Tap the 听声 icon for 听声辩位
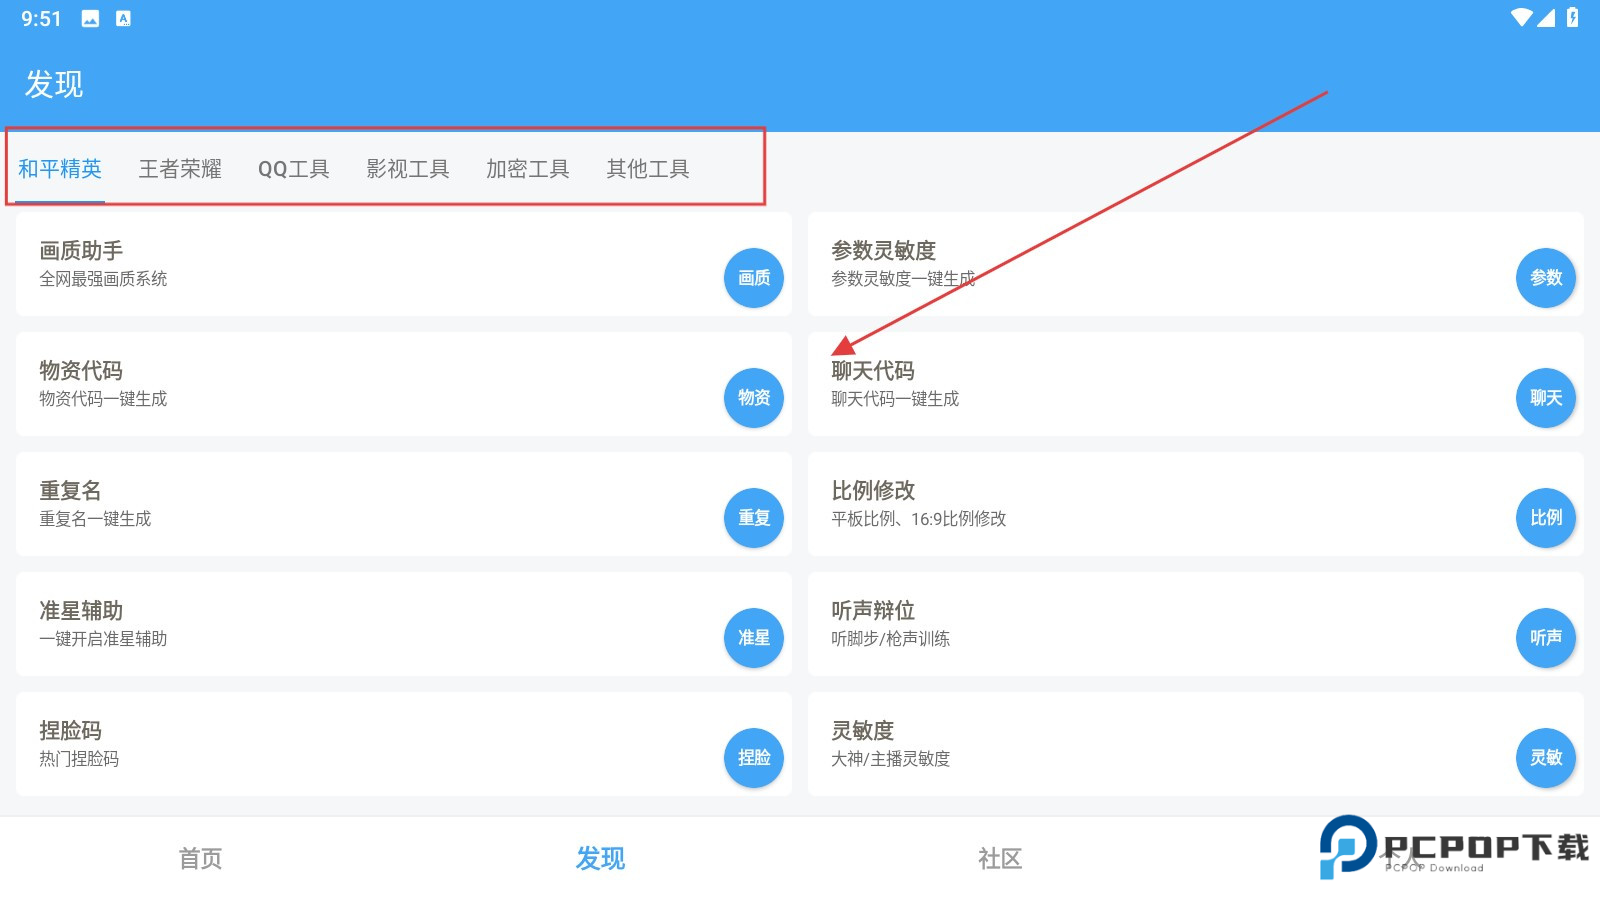This screenshot has width=1600, height=900. (1545, 638)
